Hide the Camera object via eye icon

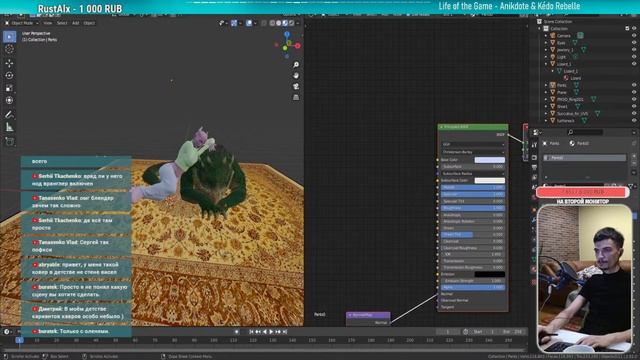[x=634, y=36]
